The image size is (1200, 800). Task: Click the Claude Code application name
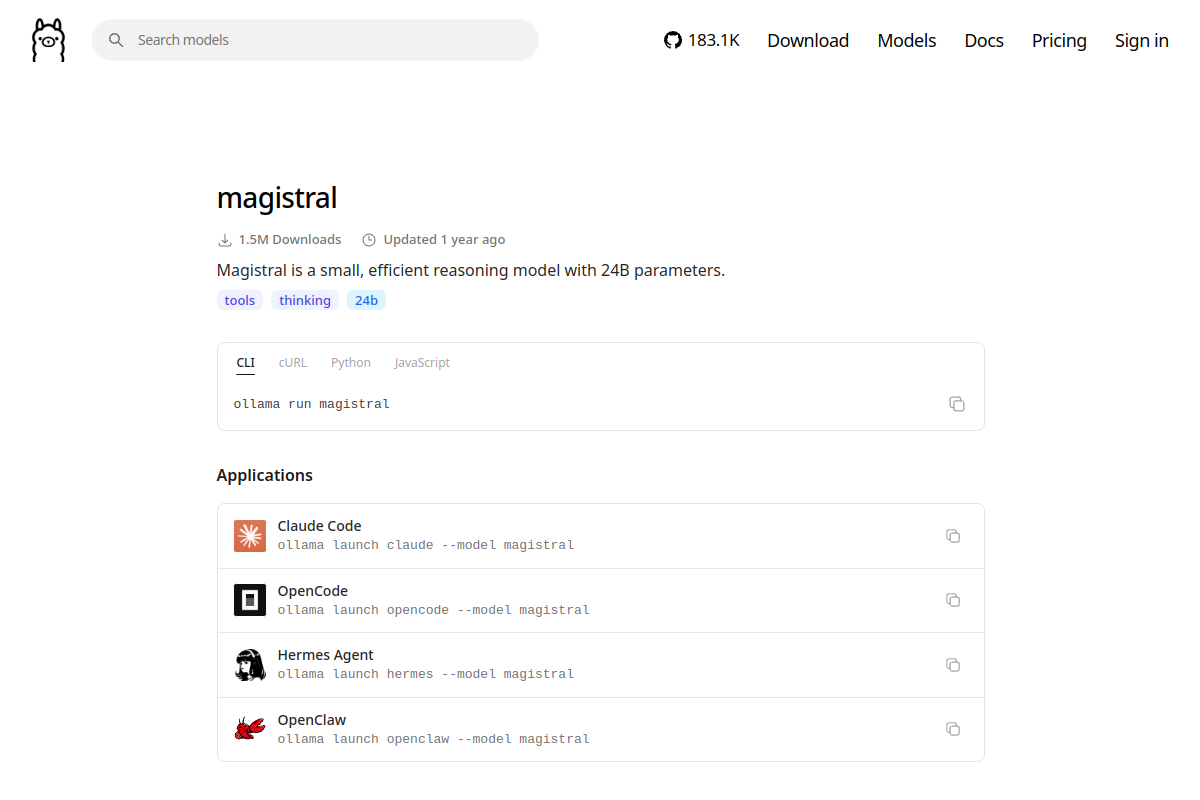click(x=320, y=526)
